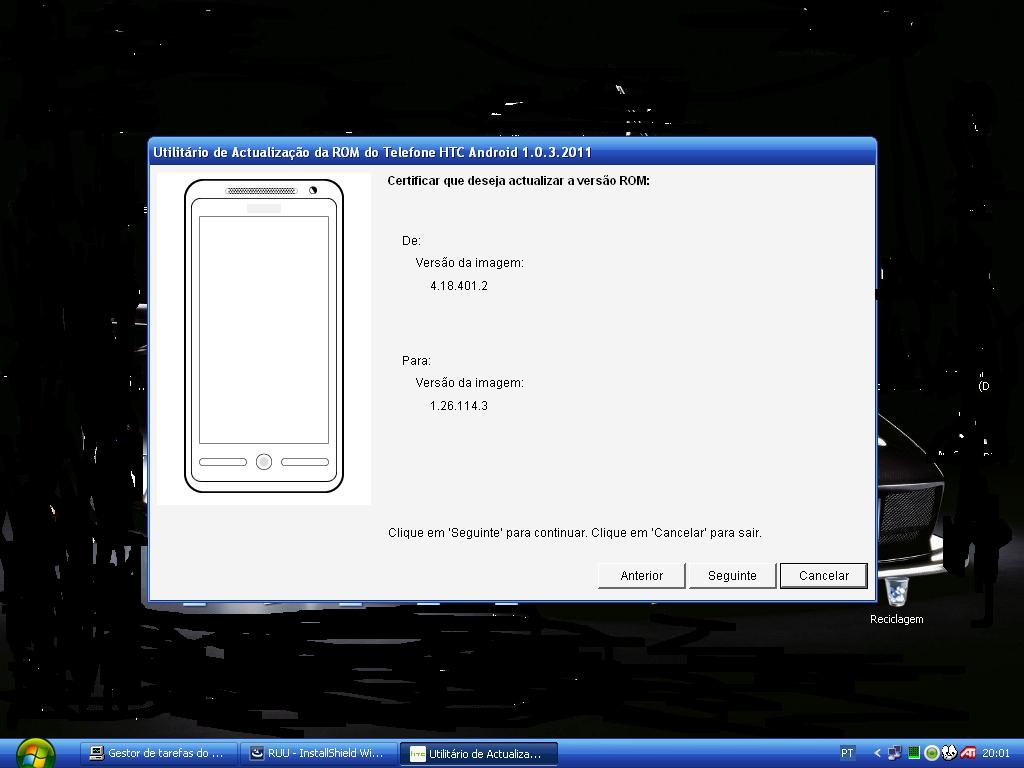Cancel the ROM update with Cancelar
The image size is (1024, 768).
(824, 575)
